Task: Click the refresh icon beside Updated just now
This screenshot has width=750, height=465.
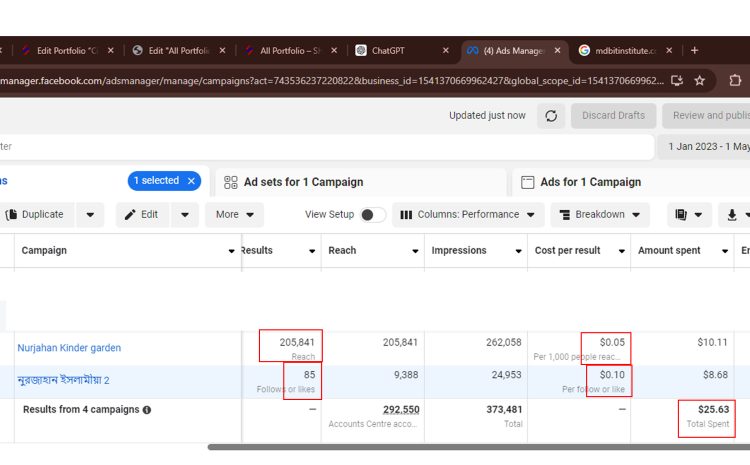Action: tap(551, 116)
